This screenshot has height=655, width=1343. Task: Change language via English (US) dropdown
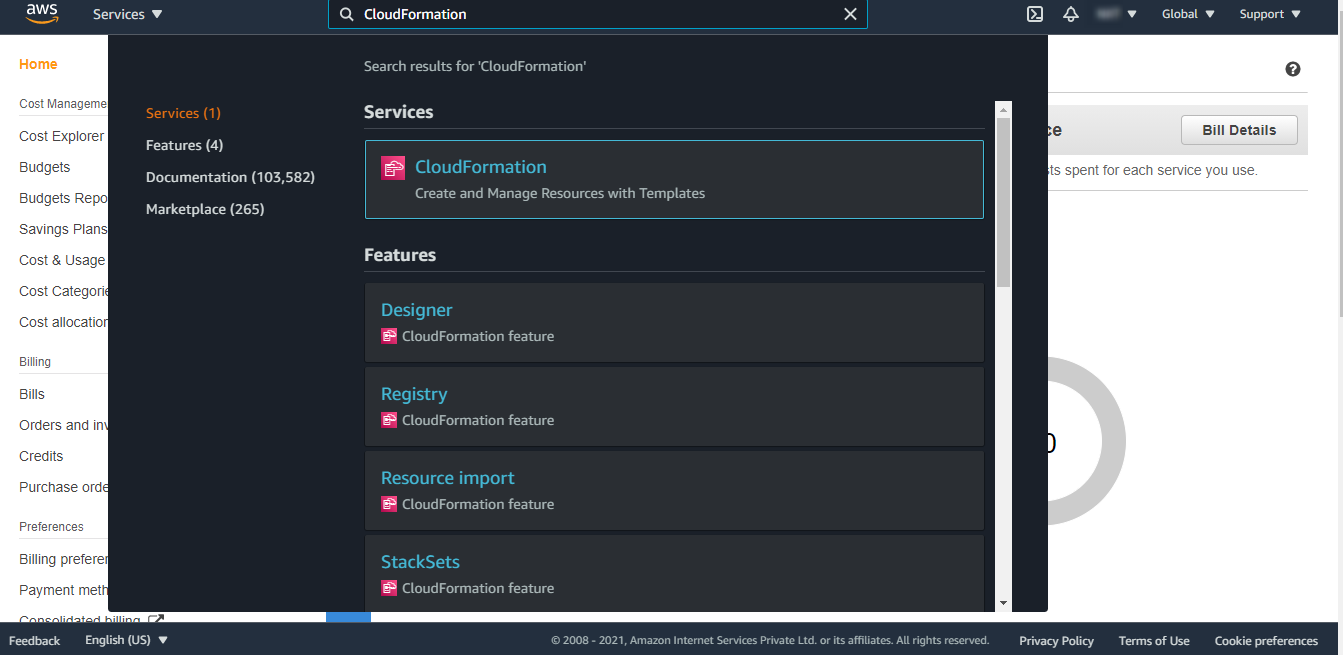click(126, 640)
